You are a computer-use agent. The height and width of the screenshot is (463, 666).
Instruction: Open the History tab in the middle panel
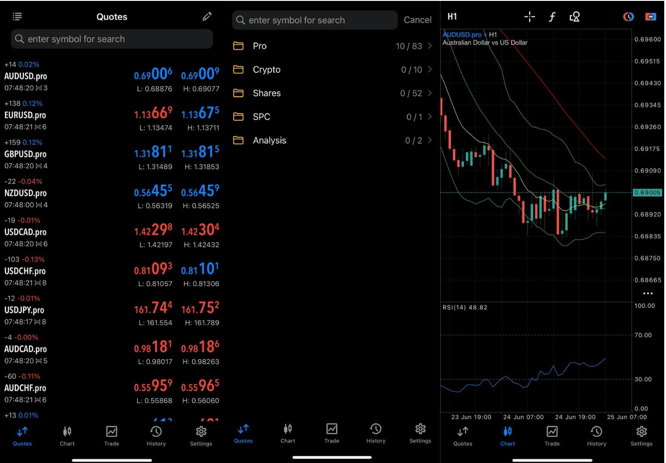click(376, 433)
